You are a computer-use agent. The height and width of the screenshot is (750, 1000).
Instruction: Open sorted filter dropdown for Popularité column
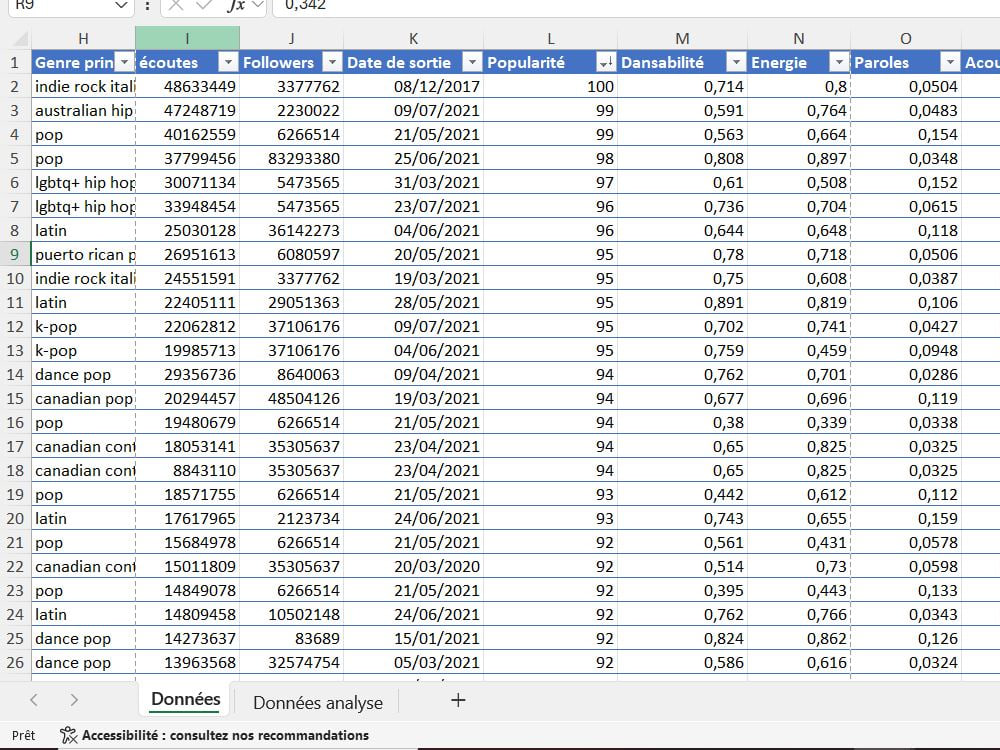pyautogui.click(x=605, y=62)
